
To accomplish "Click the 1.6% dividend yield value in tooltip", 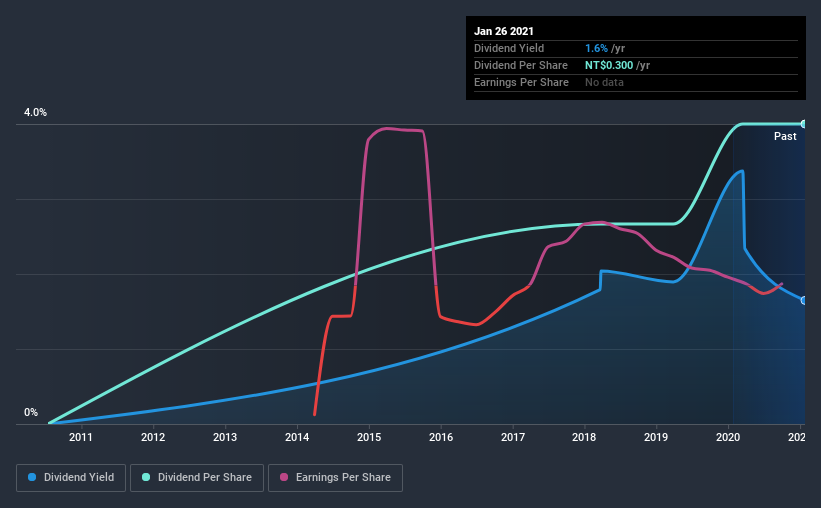I will click(596, 48).
